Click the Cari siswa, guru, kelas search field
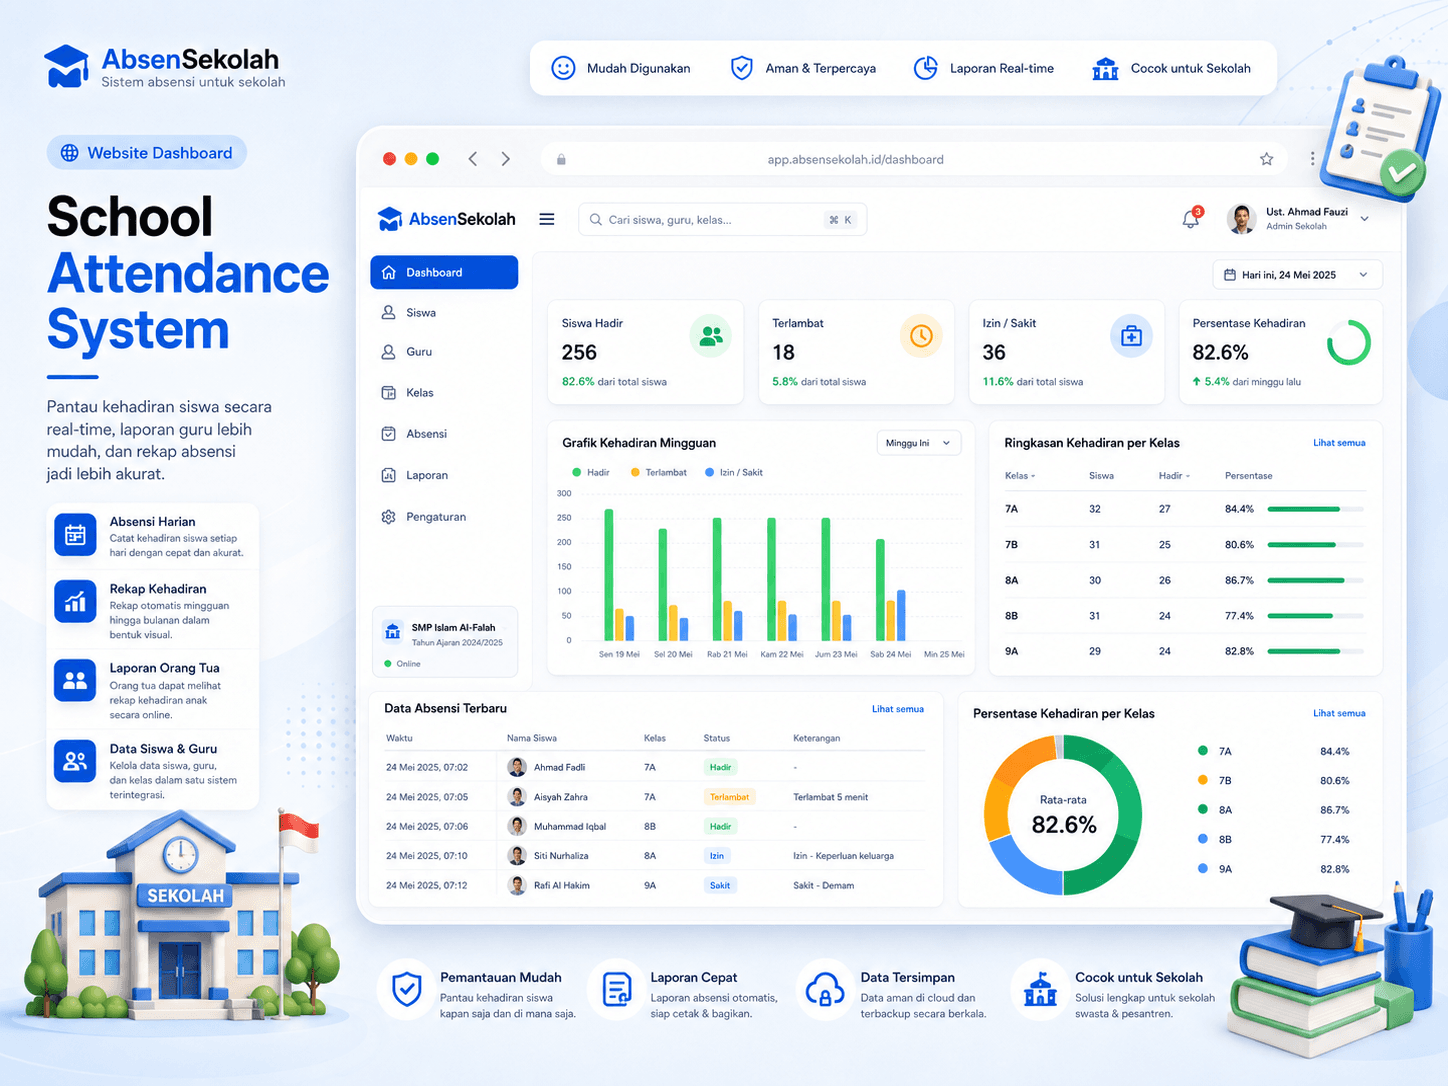The width and height of the screenshot is (1448, 1086). click(x=722, y=220)
